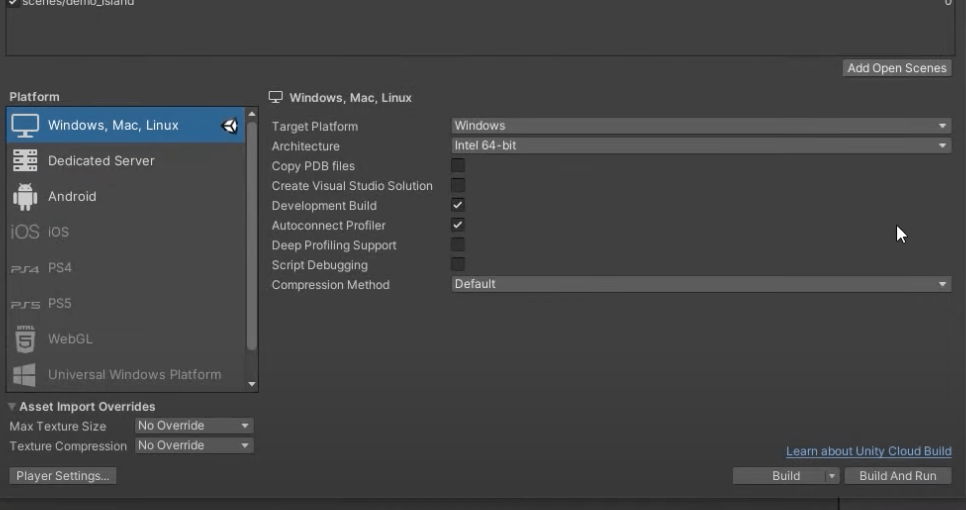Collapse the Asset Import Overrides section
The image size is (966, 510).
pos(12,407)
